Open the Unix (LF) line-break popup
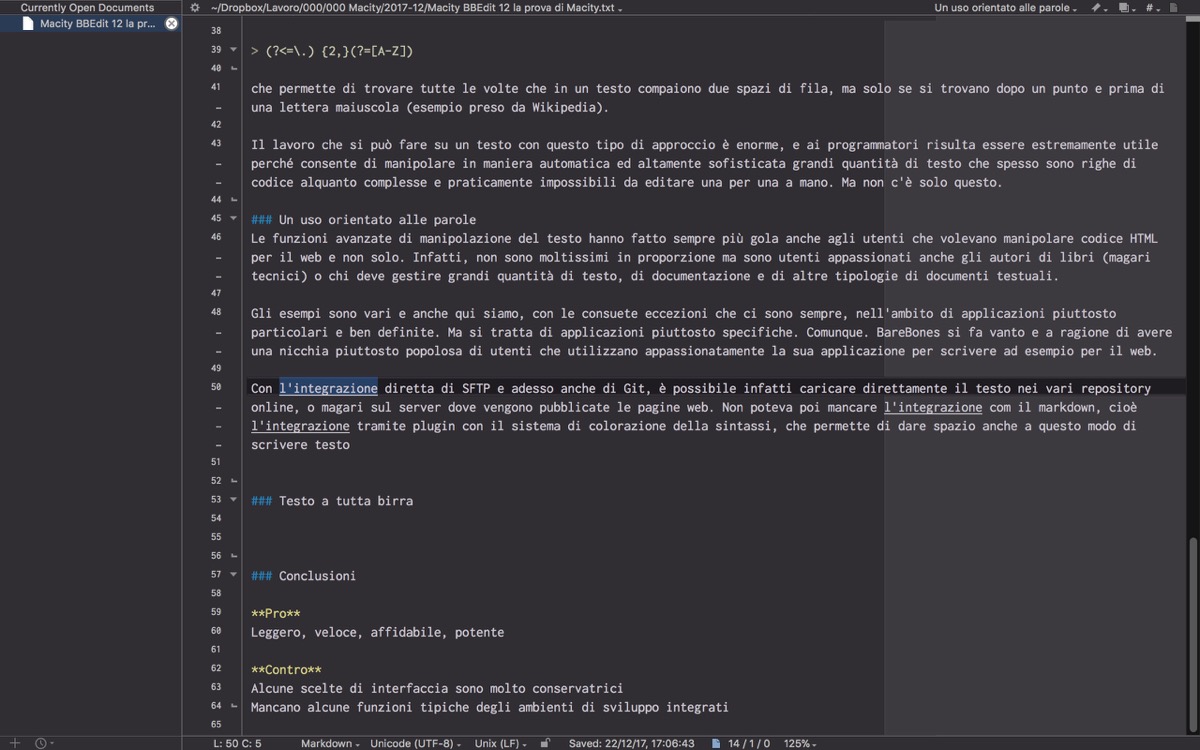 pyautogui.click(x=502, y=743)
